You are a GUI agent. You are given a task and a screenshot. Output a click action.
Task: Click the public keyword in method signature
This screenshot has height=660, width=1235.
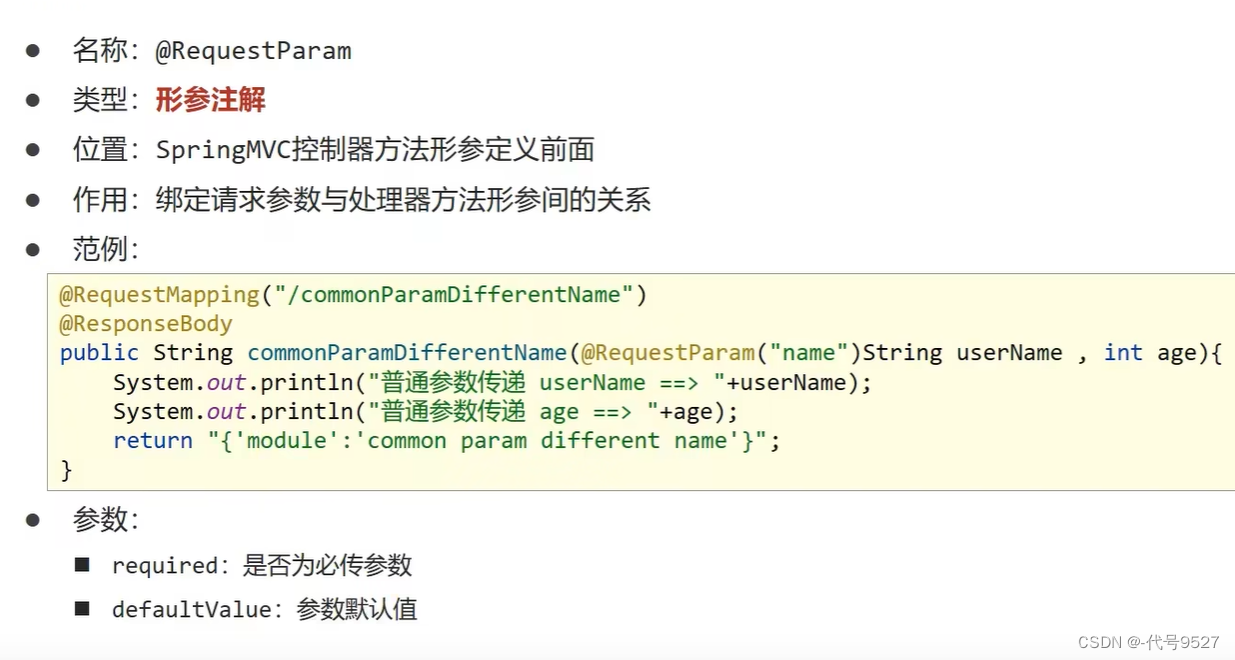99,353
